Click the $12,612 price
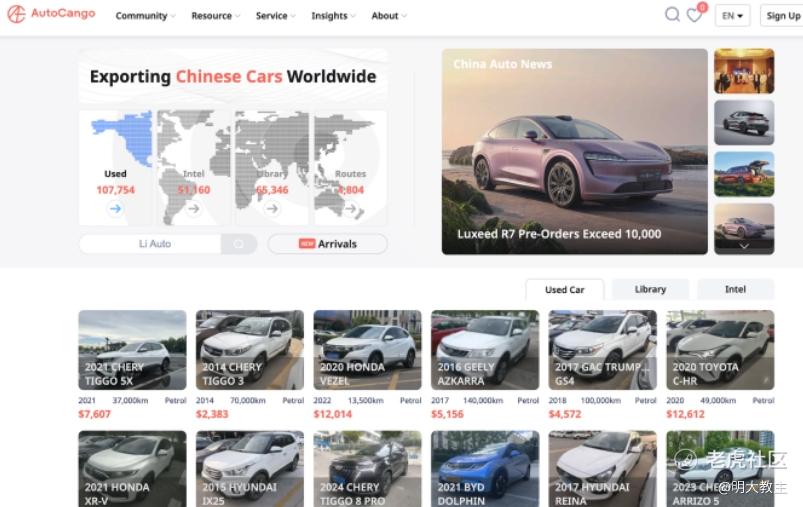The height and width of the screenshot is (507, 803). tap(686, 414)
